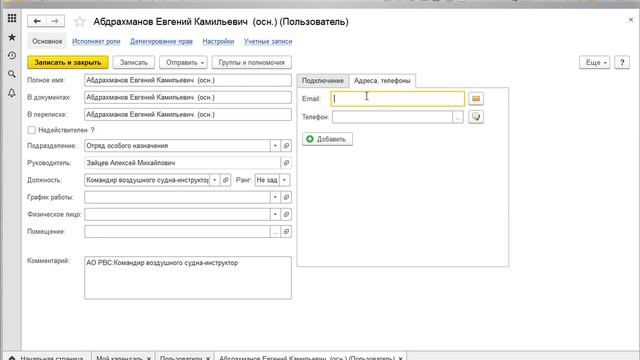Open the Отправить dropdown button
The image size is (640, 360).
(183, 62)
